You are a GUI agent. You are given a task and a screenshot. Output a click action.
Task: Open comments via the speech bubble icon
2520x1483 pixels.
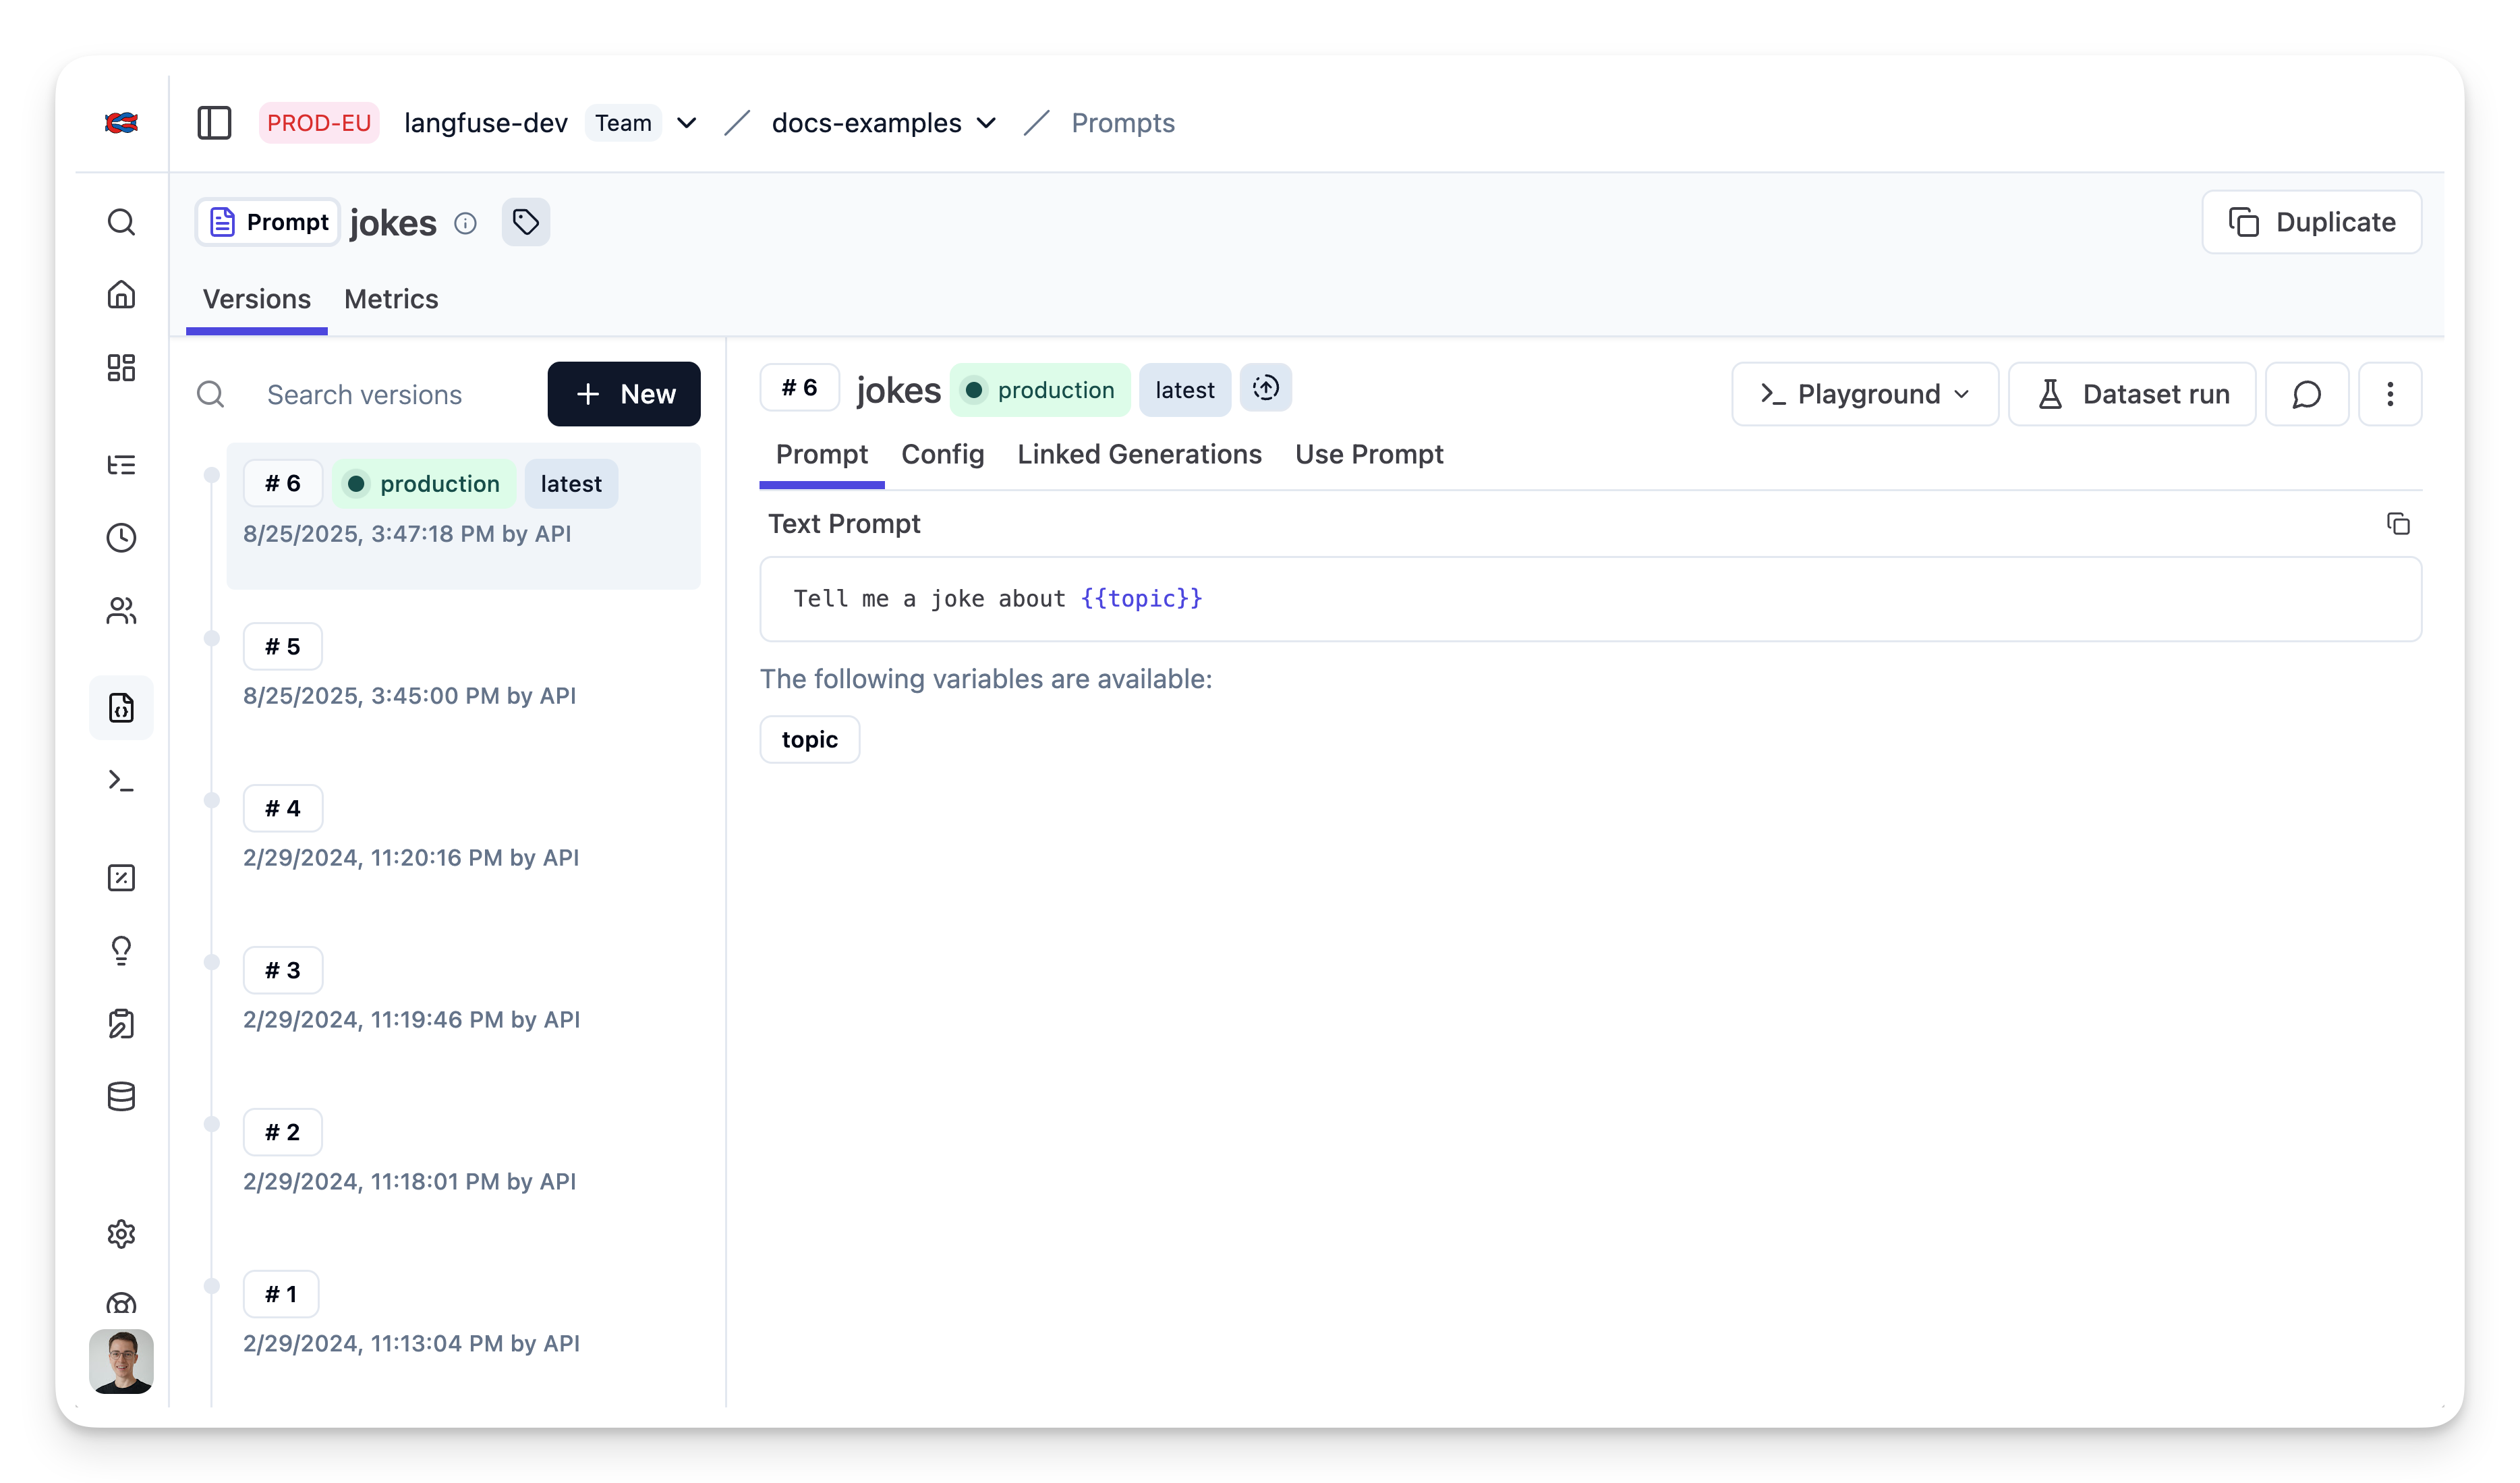(x=2307, y=393)
